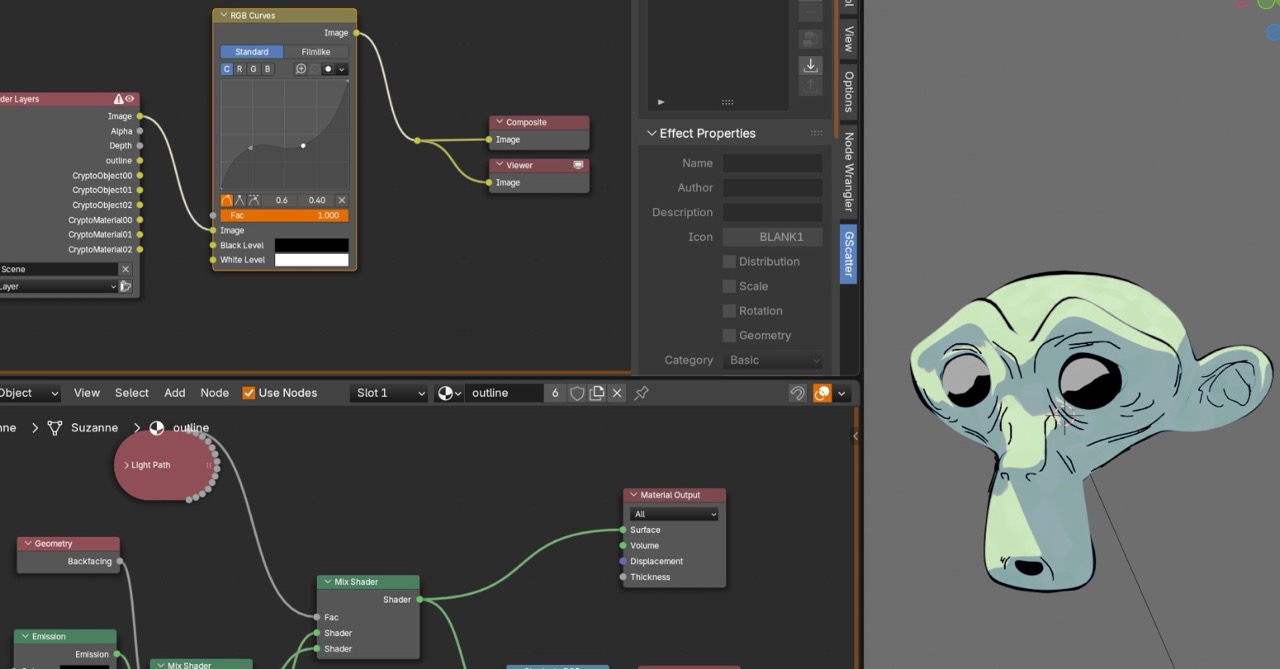Switch to the Options sidebar tab
Screen dimensions: 1280x669
click(x=848, y=91)
